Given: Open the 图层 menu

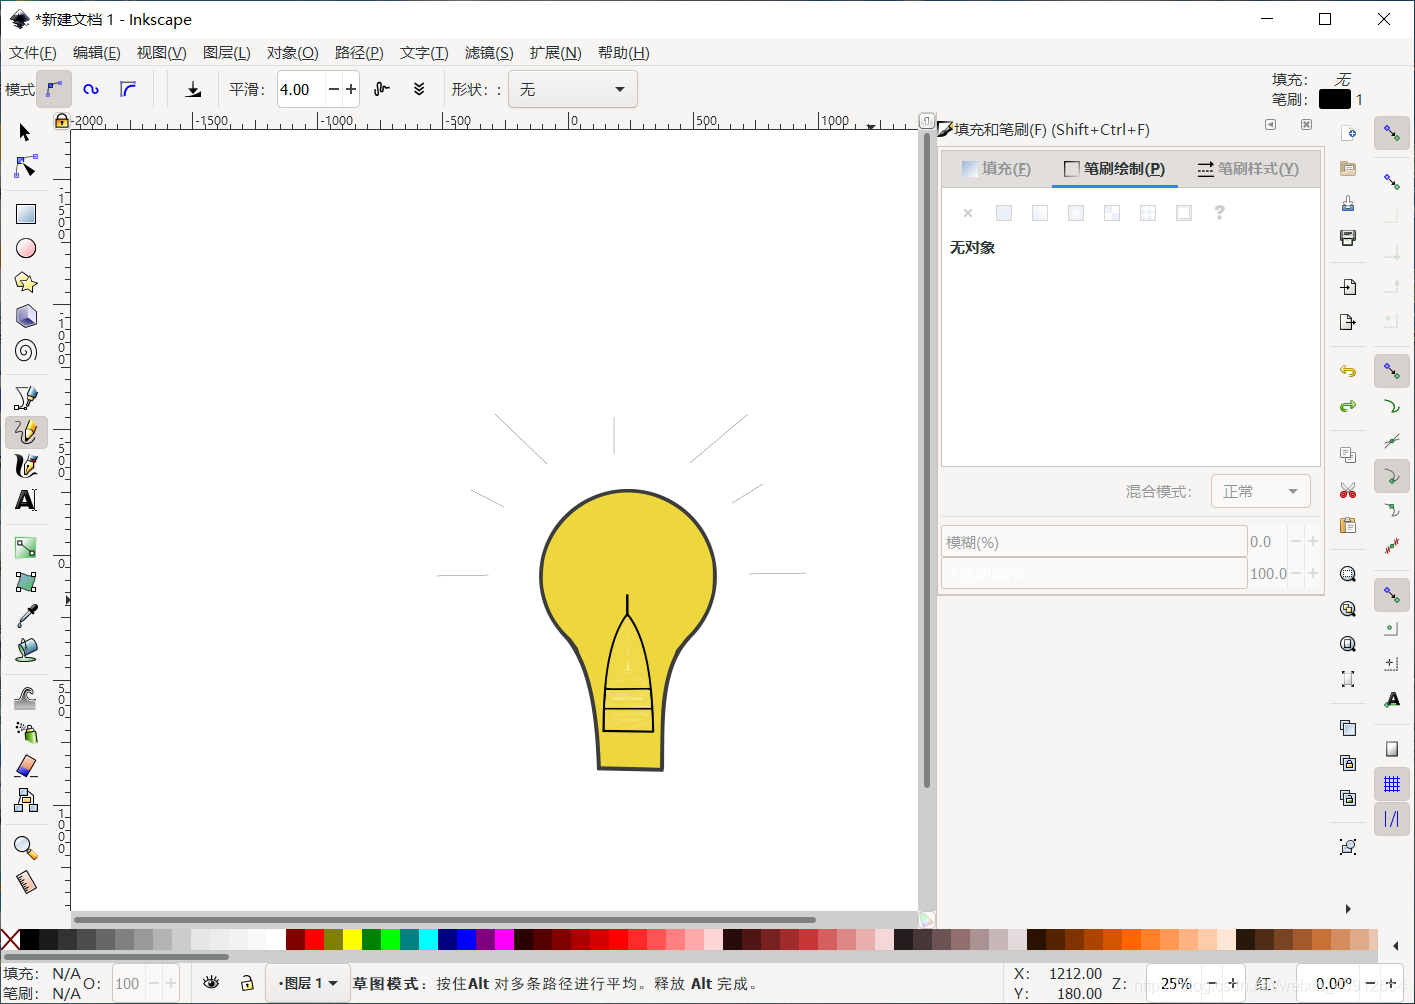Looking at the screenshot, I should point(227,53).
